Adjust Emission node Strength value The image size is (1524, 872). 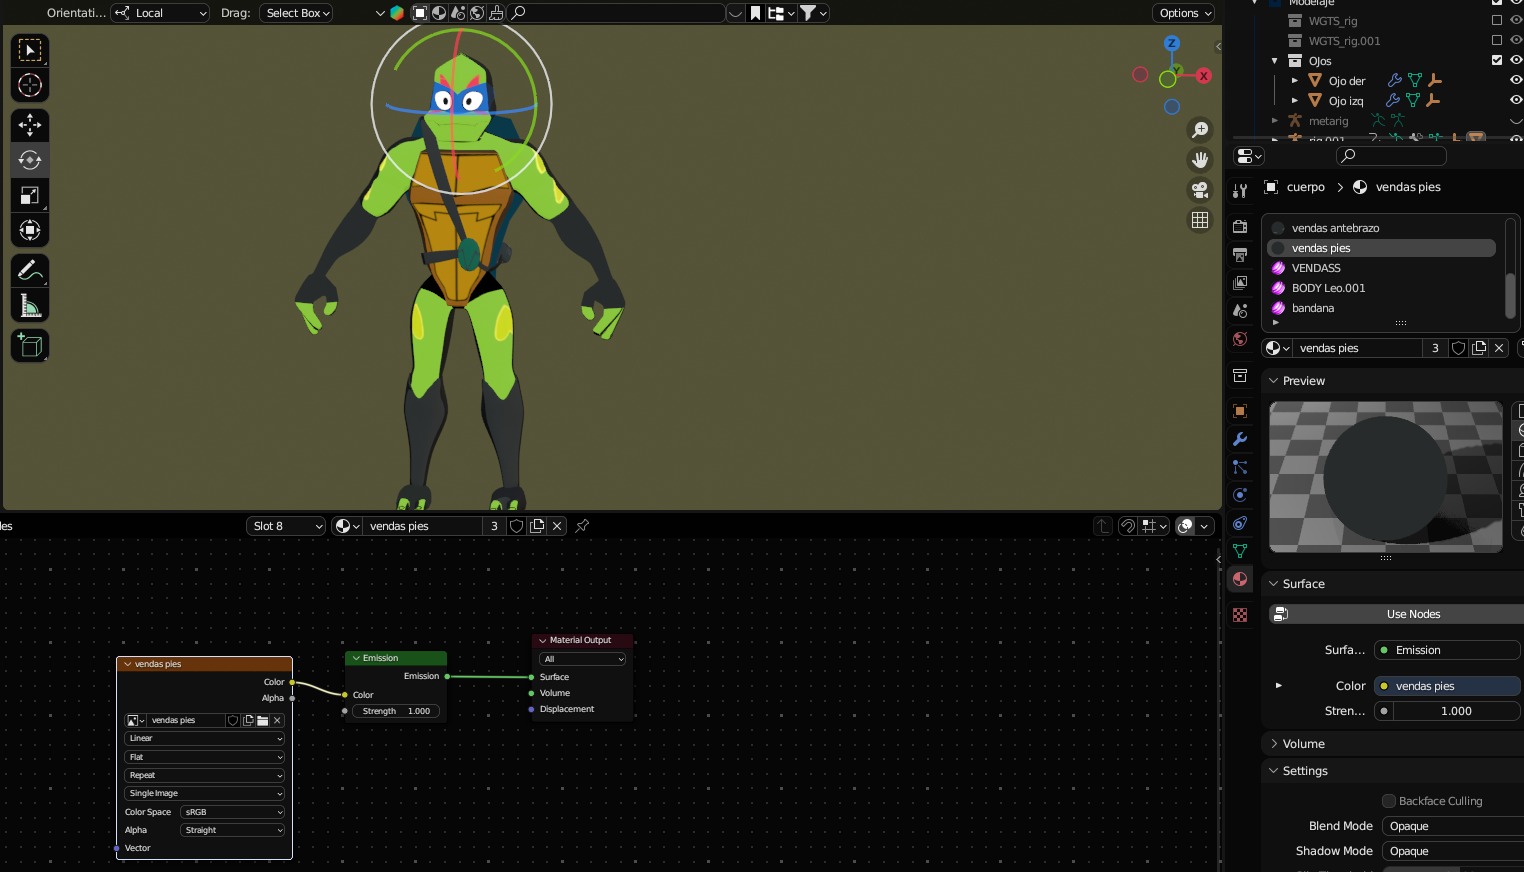click(396, 711)
